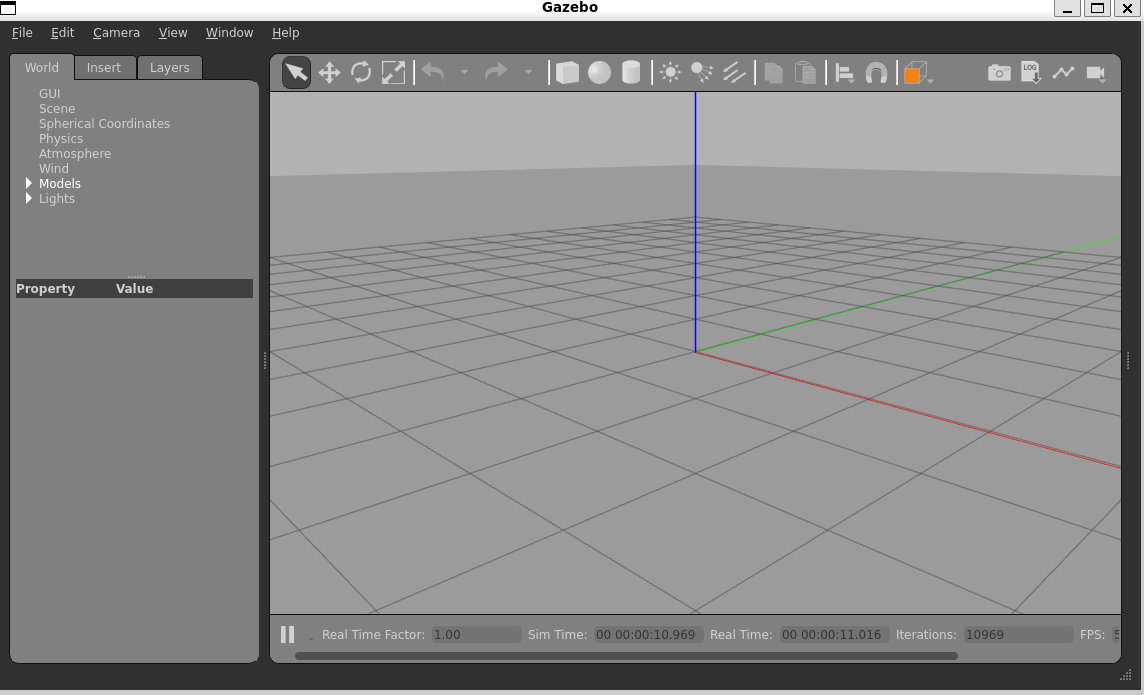This screenshot has width=1144, height=695.
Task: Open the Camera menu
Action: [116, 33]
